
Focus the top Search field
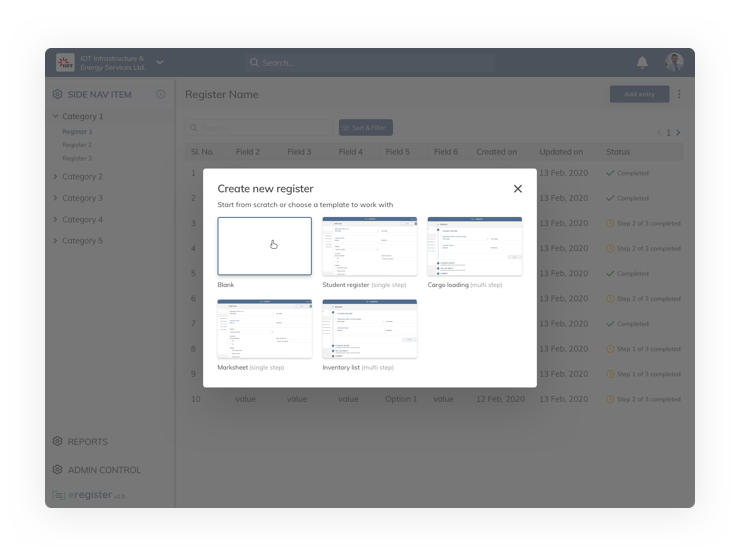(x=370, y=63)
